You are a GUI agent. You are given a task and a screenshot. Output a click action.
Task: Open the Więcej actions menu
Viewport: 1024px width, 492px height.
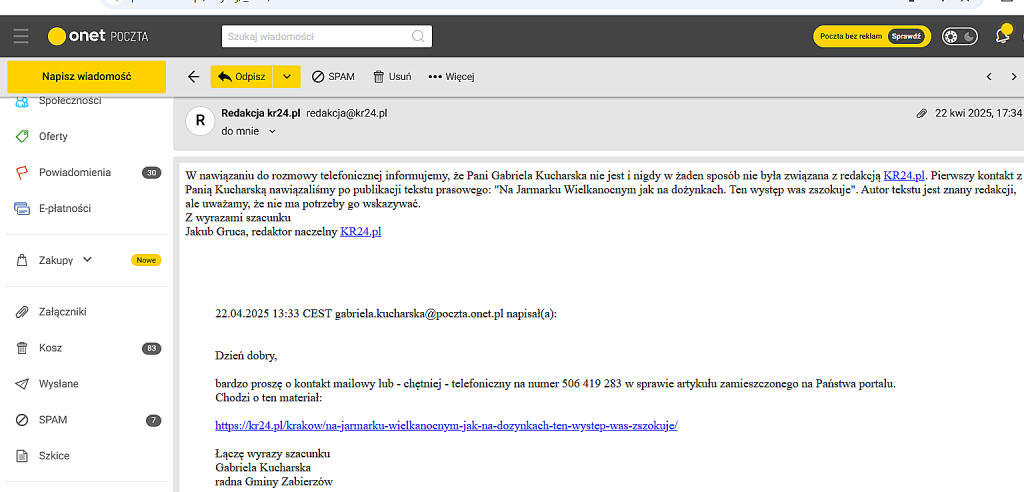pos(450,77)
